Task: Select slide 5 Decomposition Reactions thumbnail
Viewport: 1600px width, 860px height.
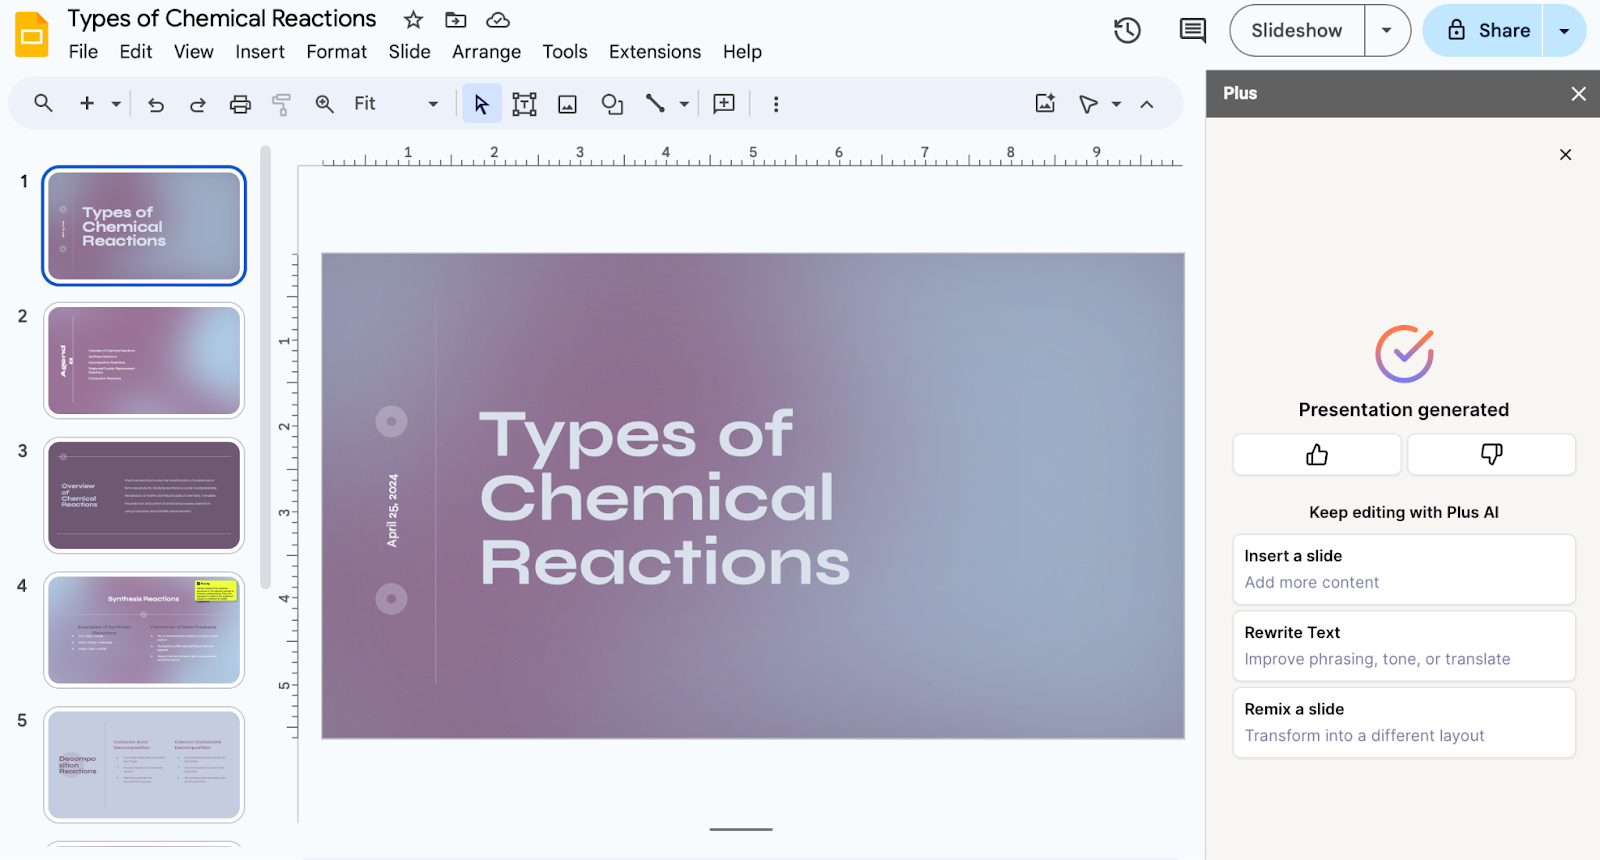Action: pos(144,765)
